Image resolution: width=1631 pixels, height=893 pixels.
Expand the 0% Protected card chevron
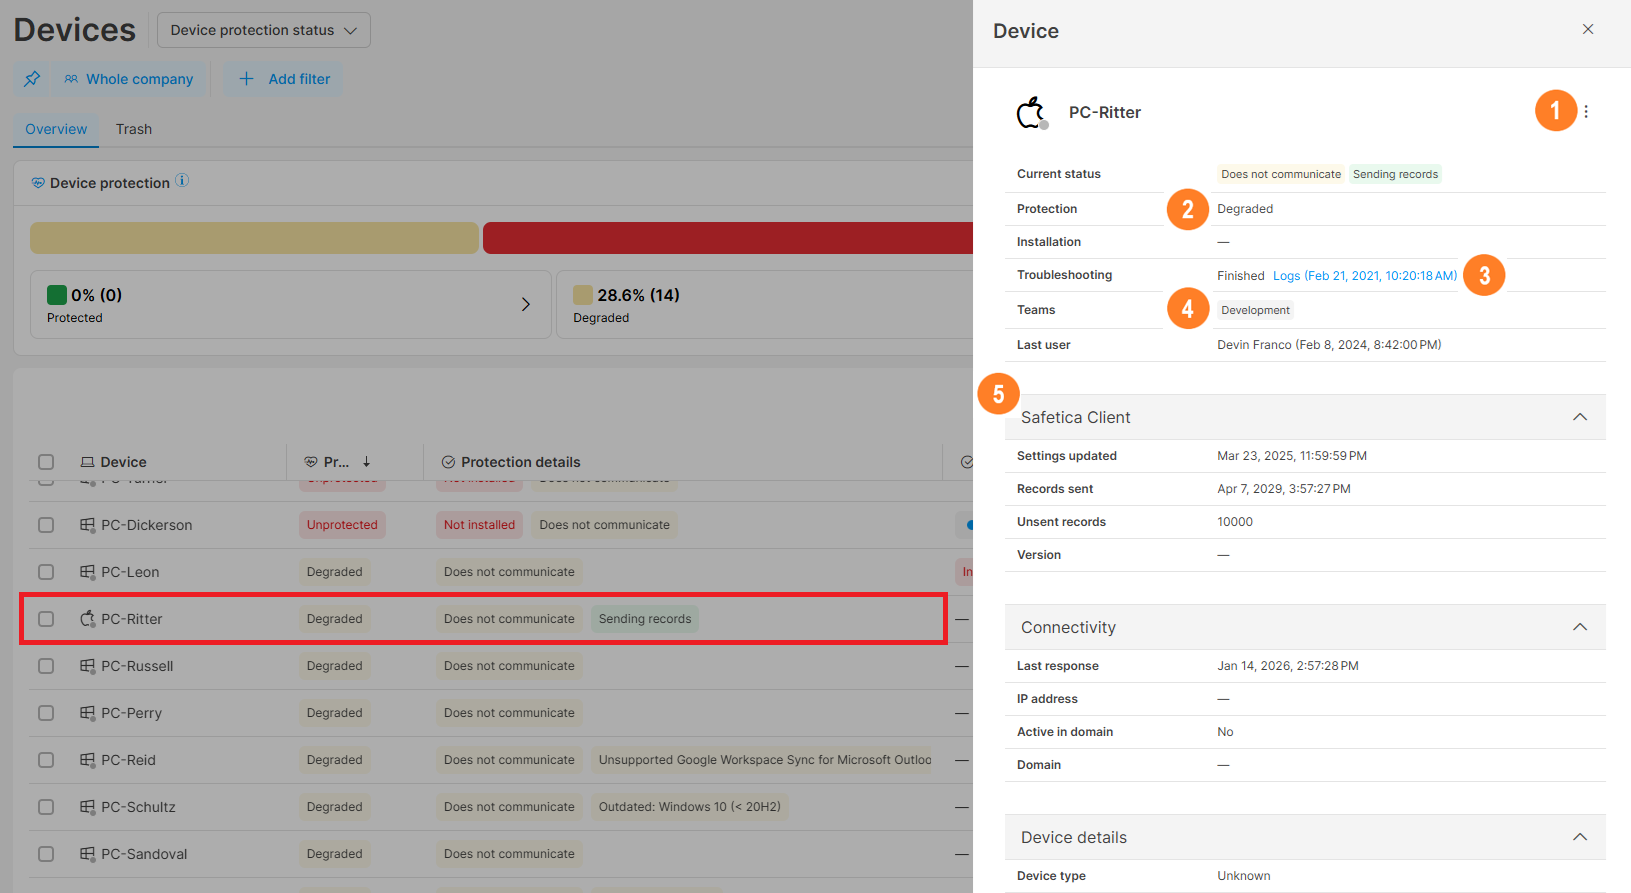tap(526, 304)
